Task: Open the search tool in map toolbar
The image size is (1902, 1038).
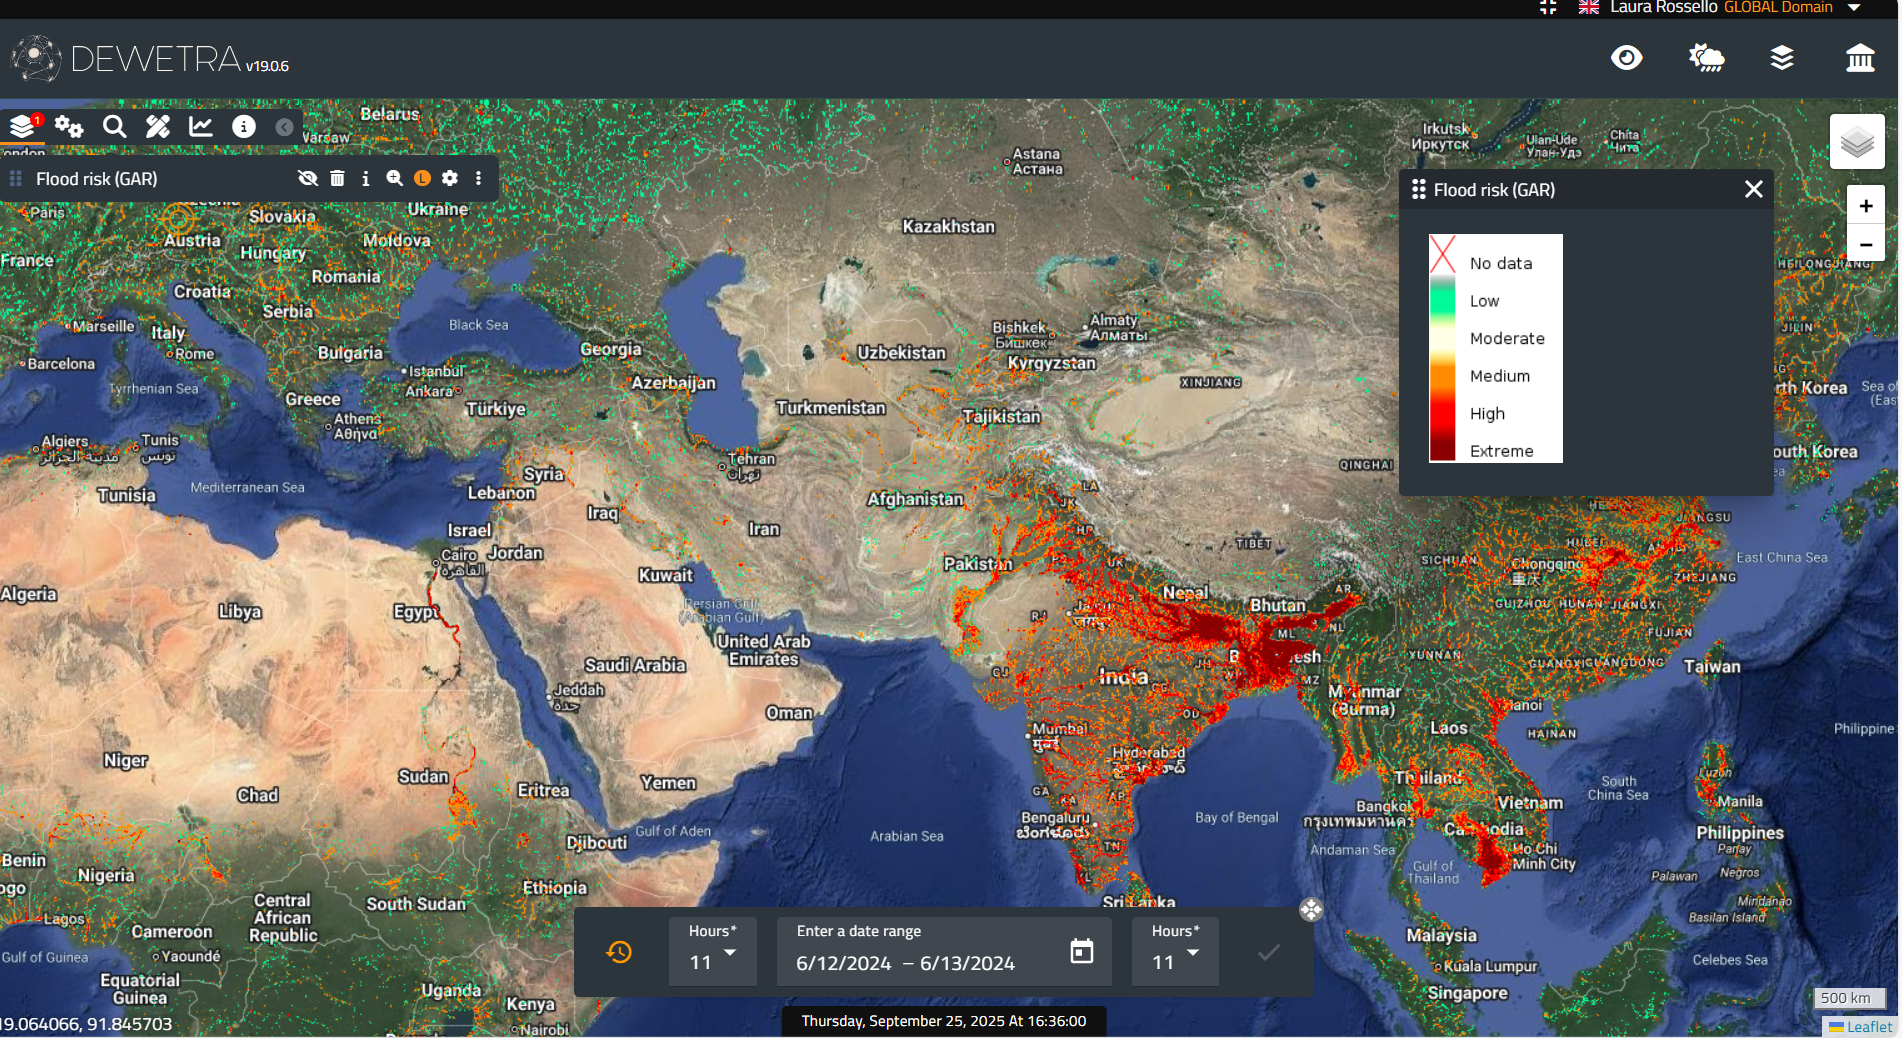Action: tap(115, 127)
